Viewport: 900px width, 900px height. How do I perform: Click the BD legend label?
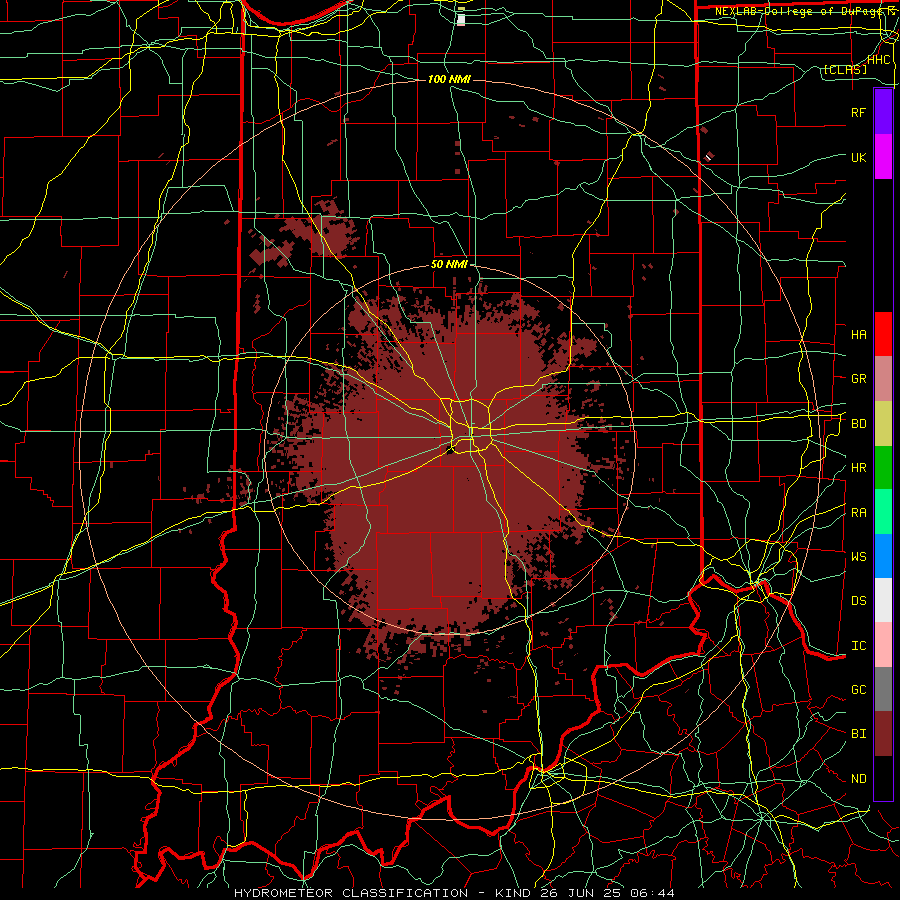pos(859,424)
